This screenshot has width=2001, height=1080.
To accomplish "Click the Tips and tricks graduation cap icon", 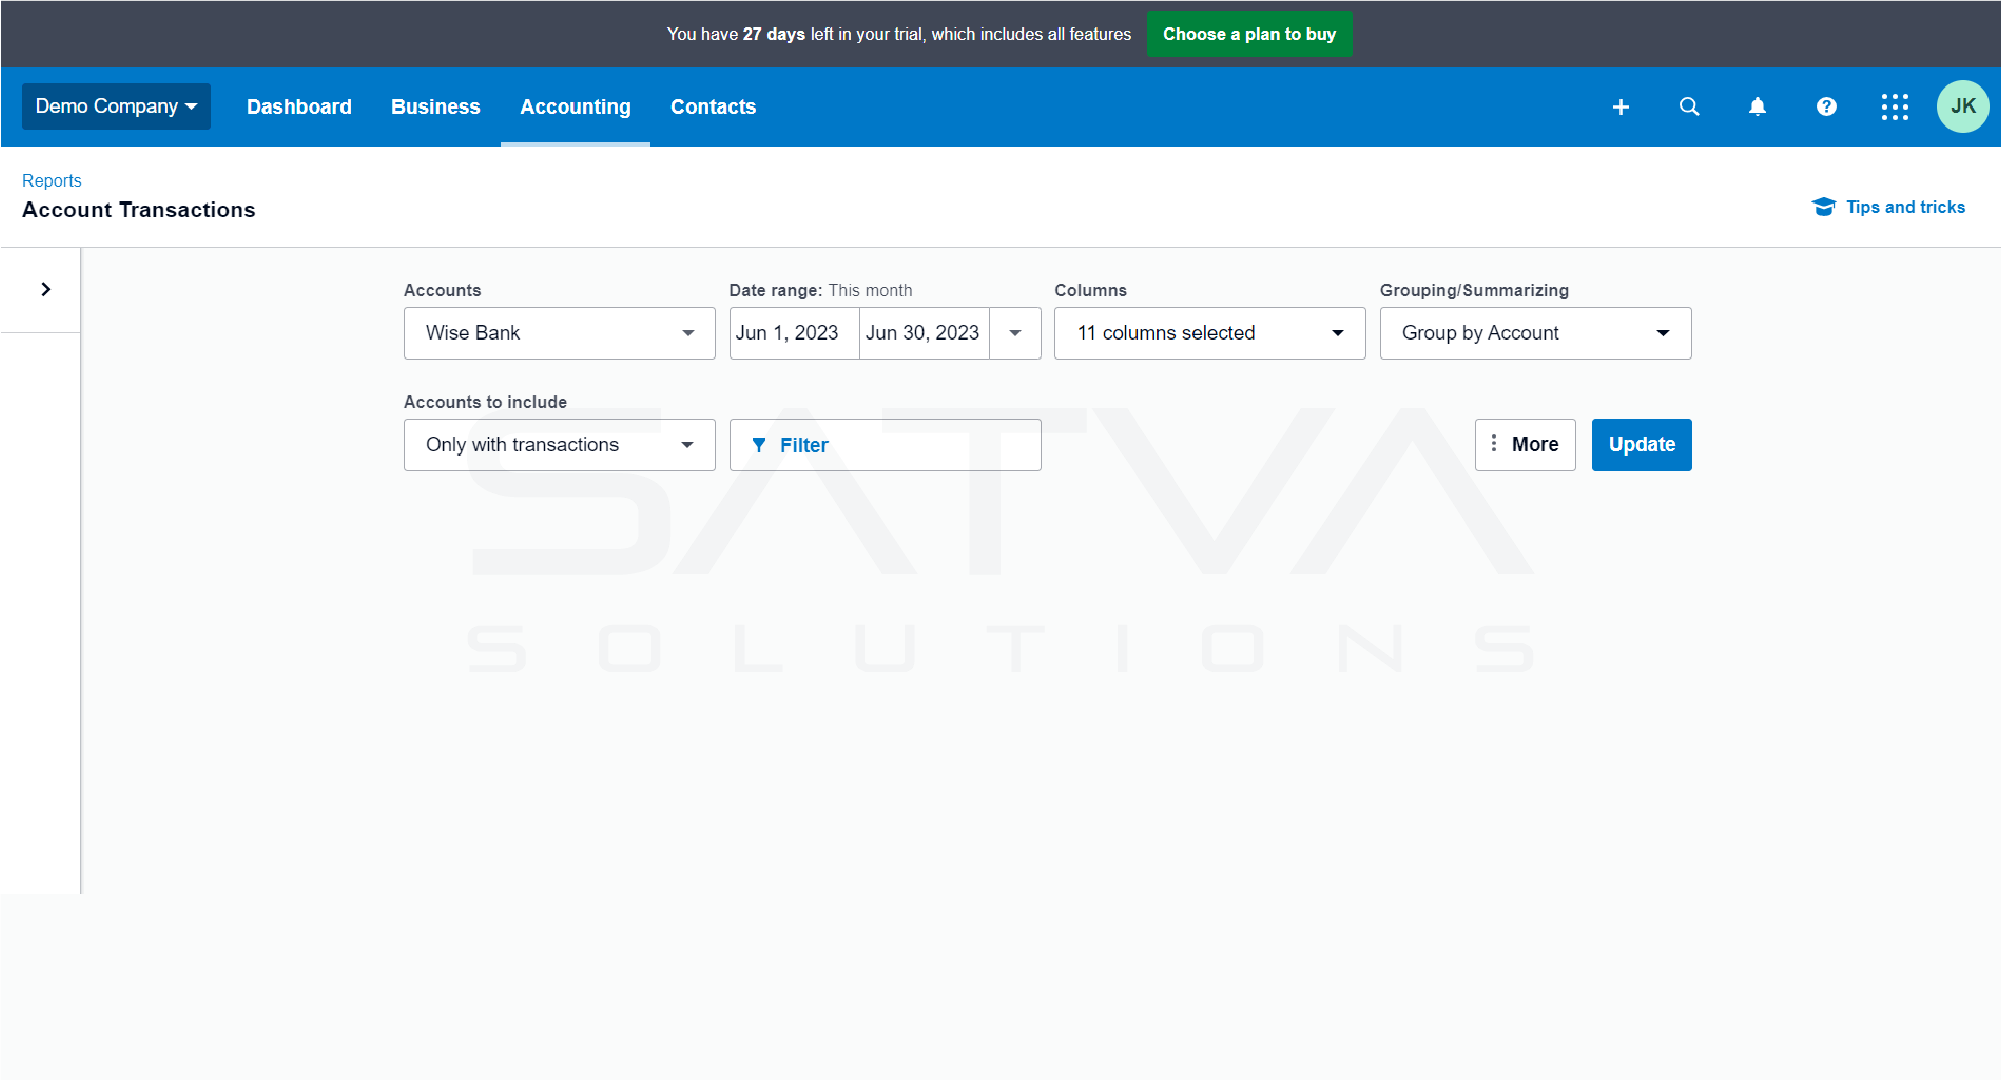I will 1823,207.
